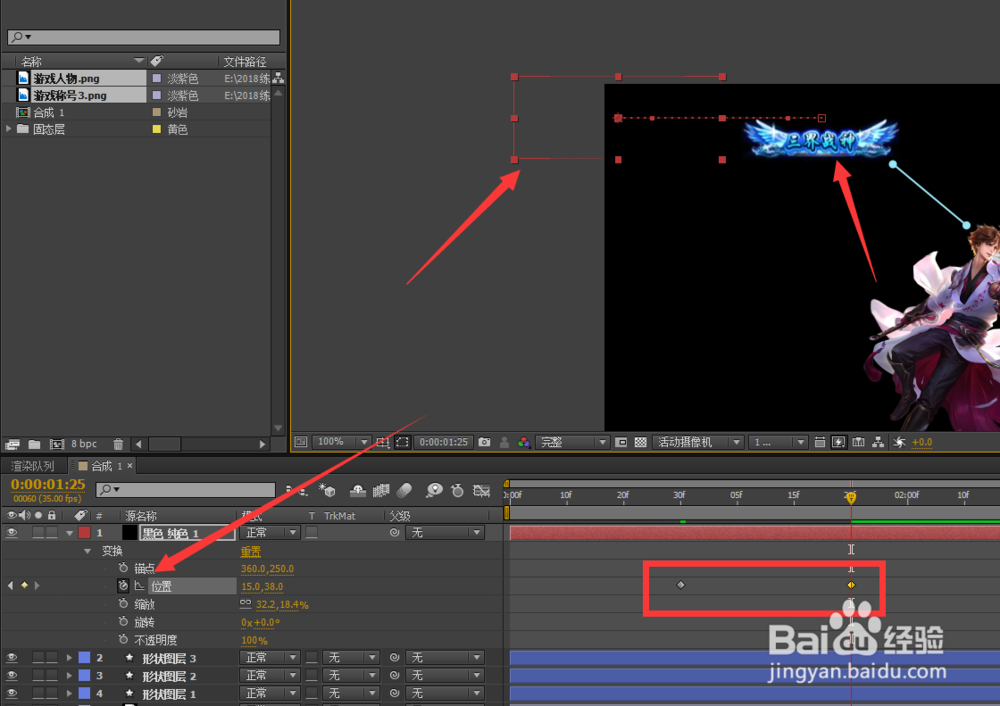Collapse layer 1 黑色 纯色 1 twirl arrow
The width and height of the screenshot is (1000, 706).
click(x=70, y=533)
